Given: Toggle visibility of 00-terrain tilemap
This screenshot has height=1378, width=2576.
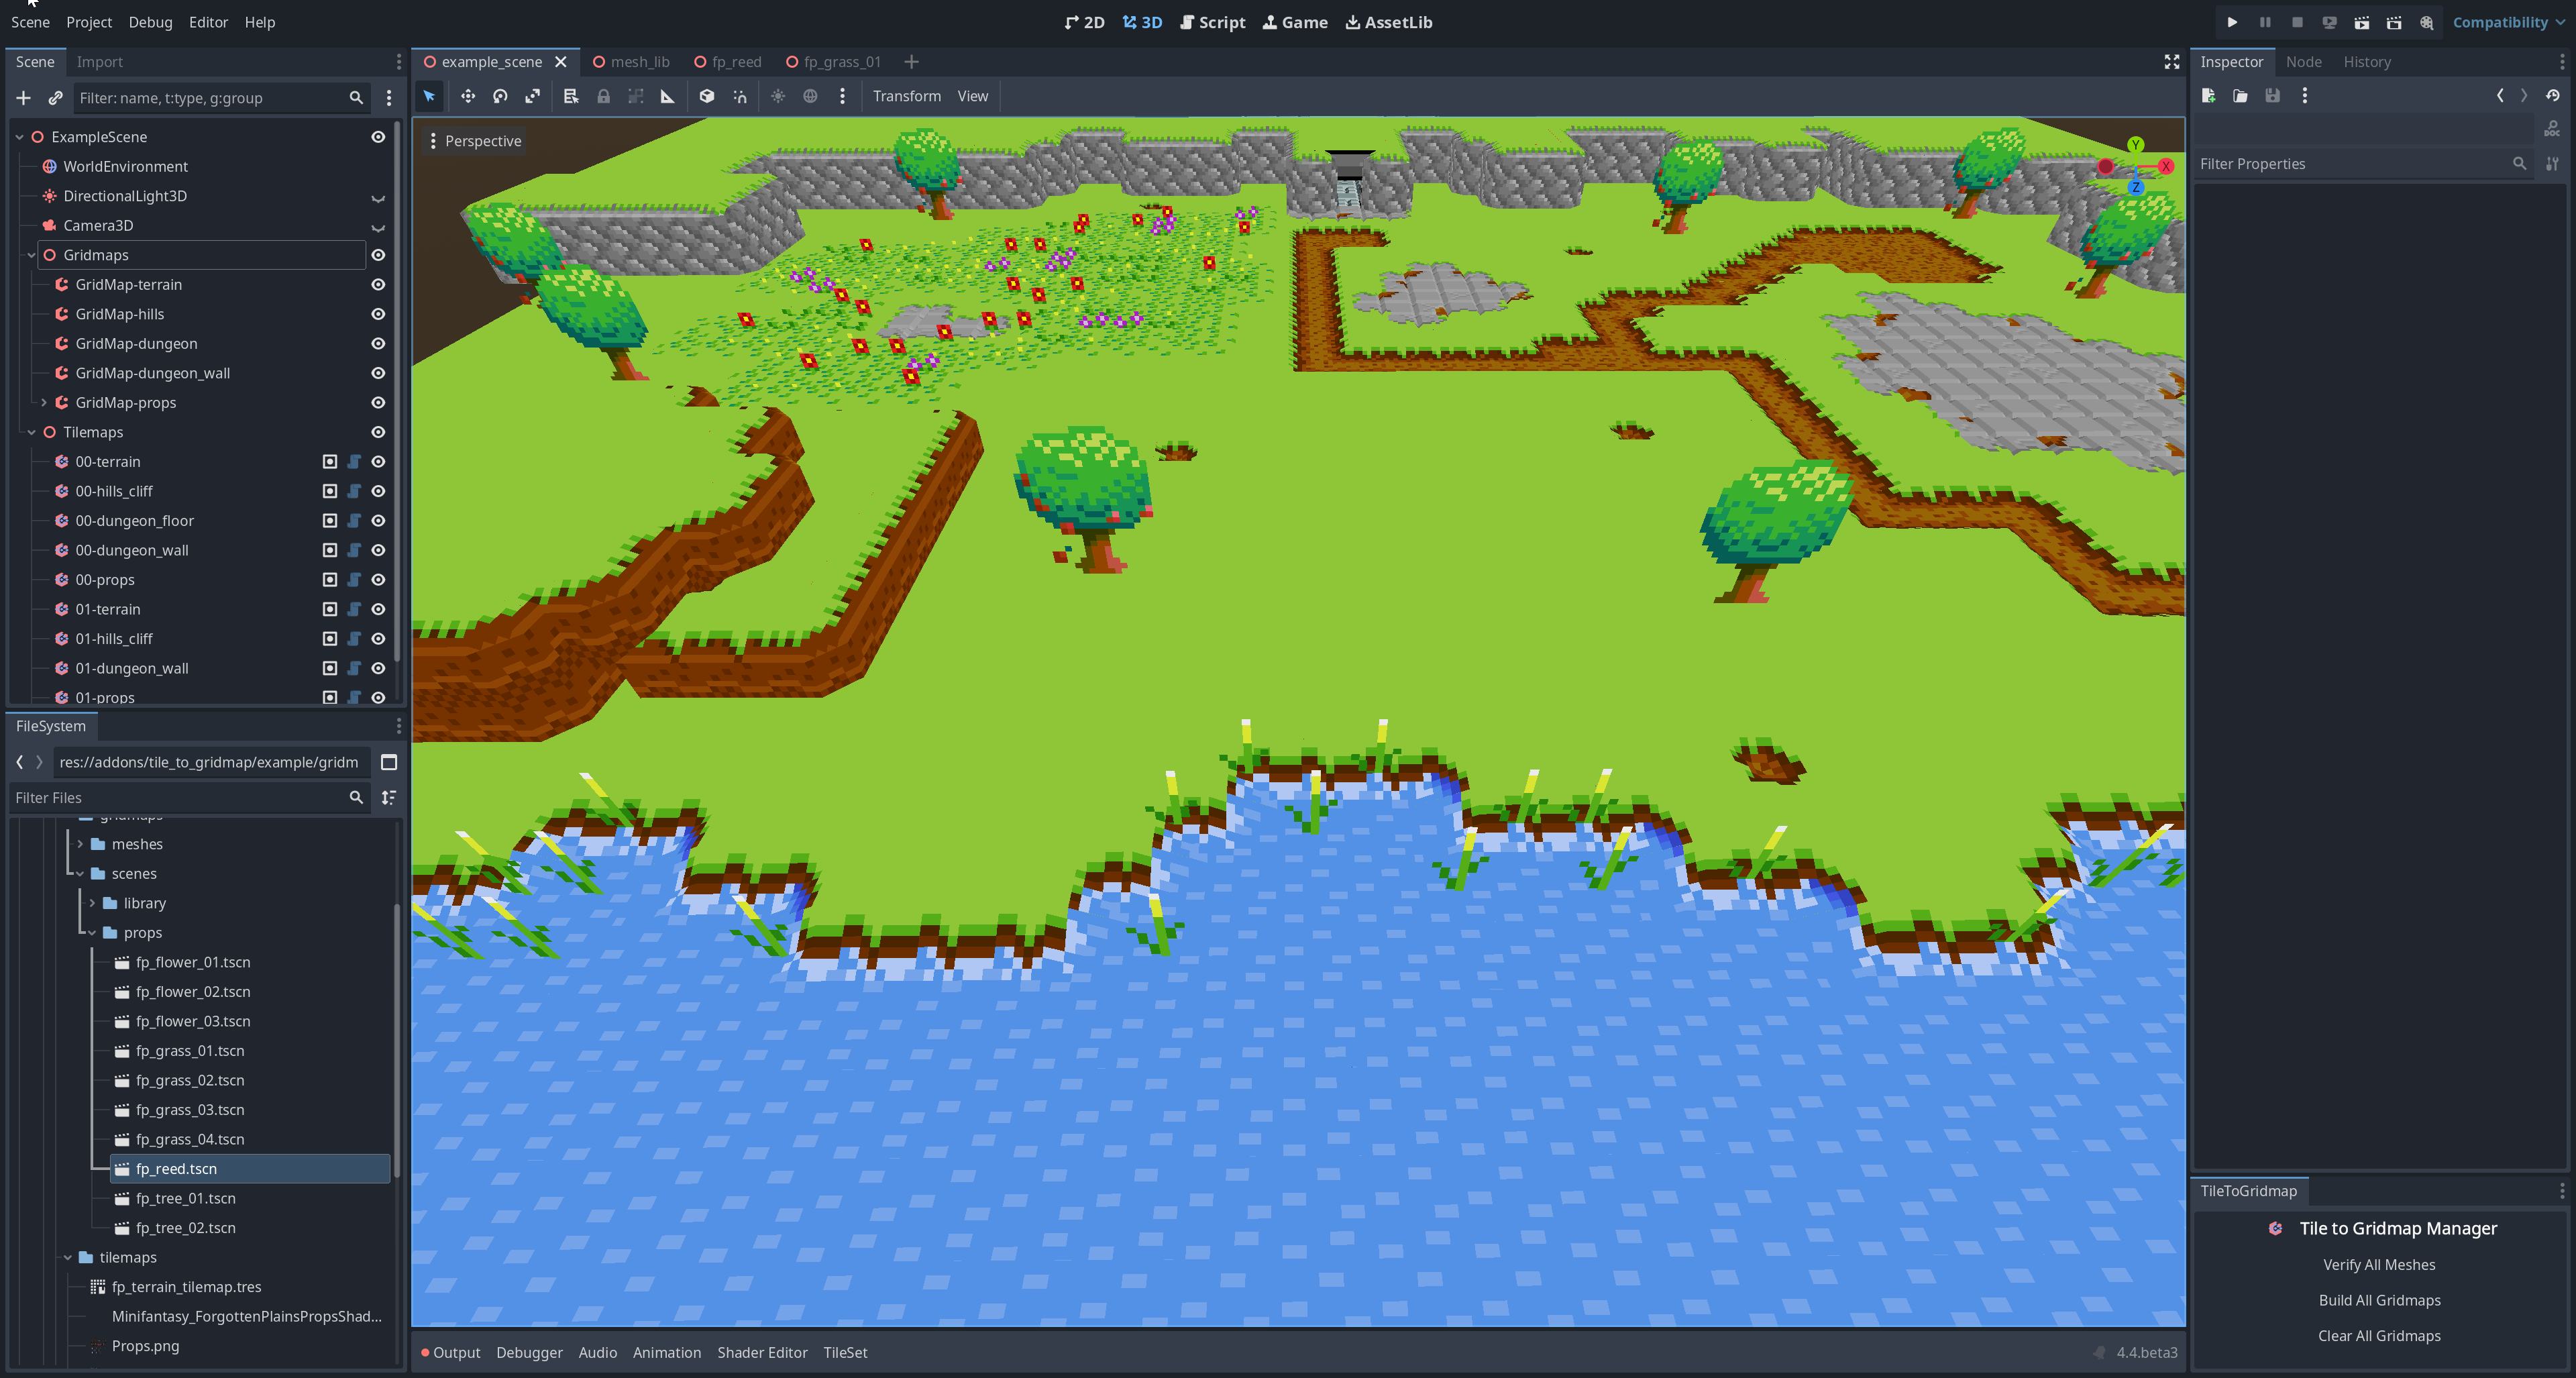Looking at the screenshot, I should 378,462.
